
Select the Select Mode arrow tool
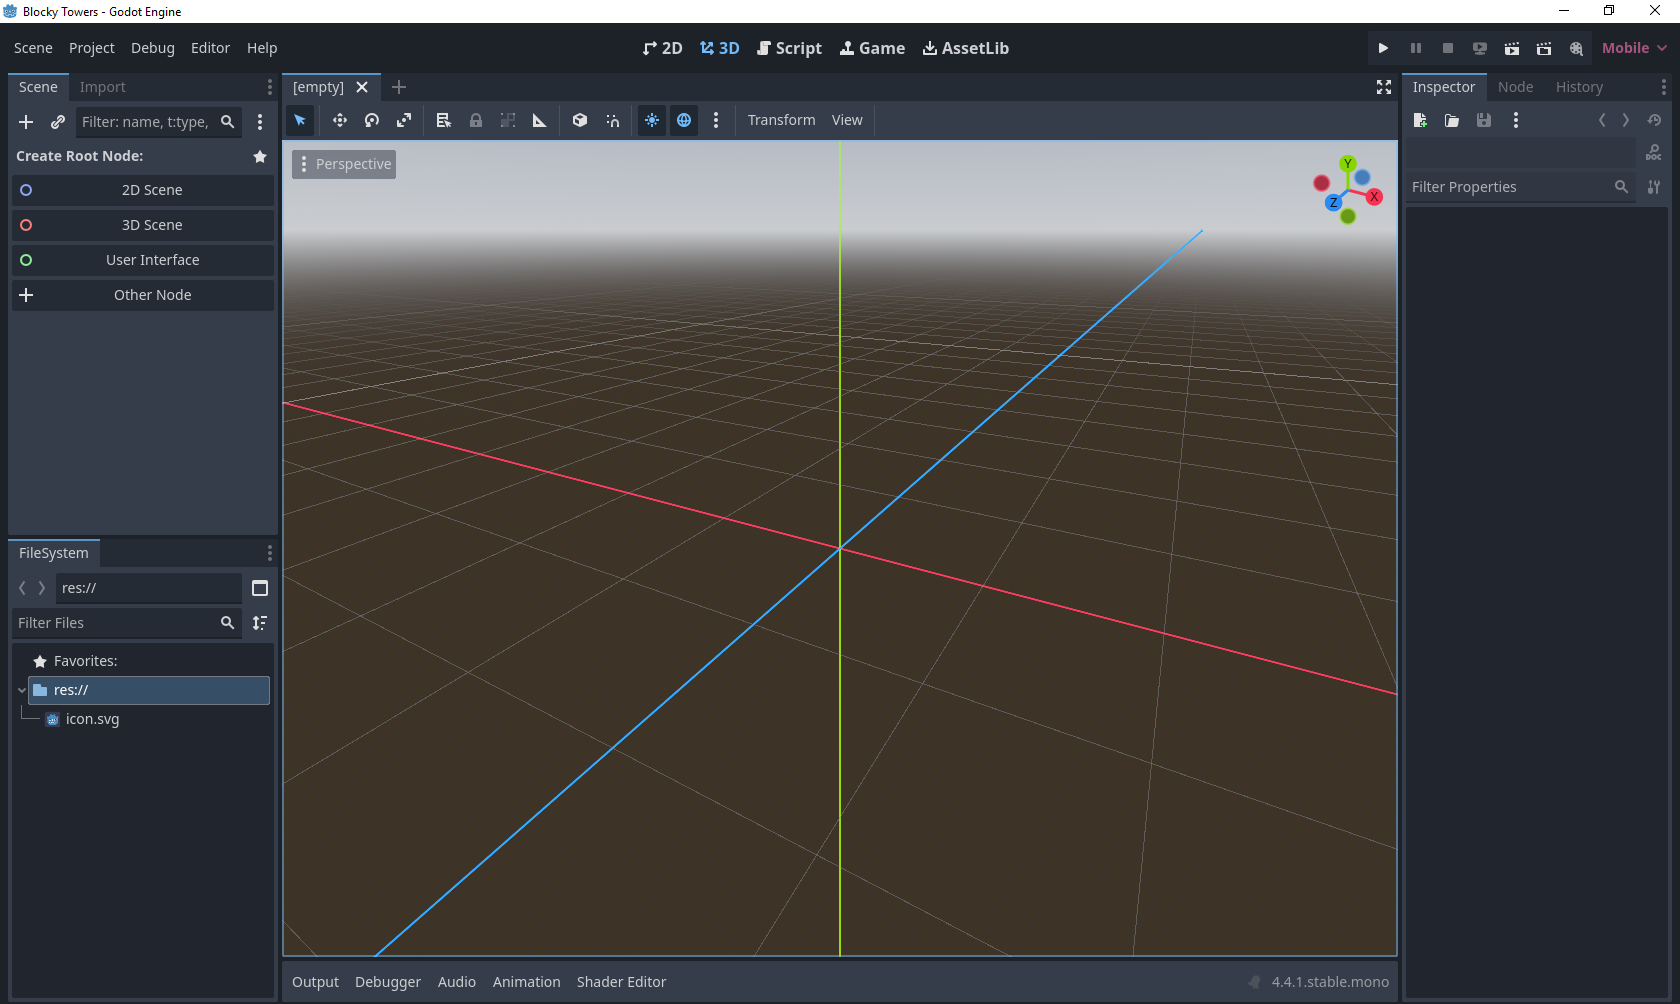pos(300,120)
